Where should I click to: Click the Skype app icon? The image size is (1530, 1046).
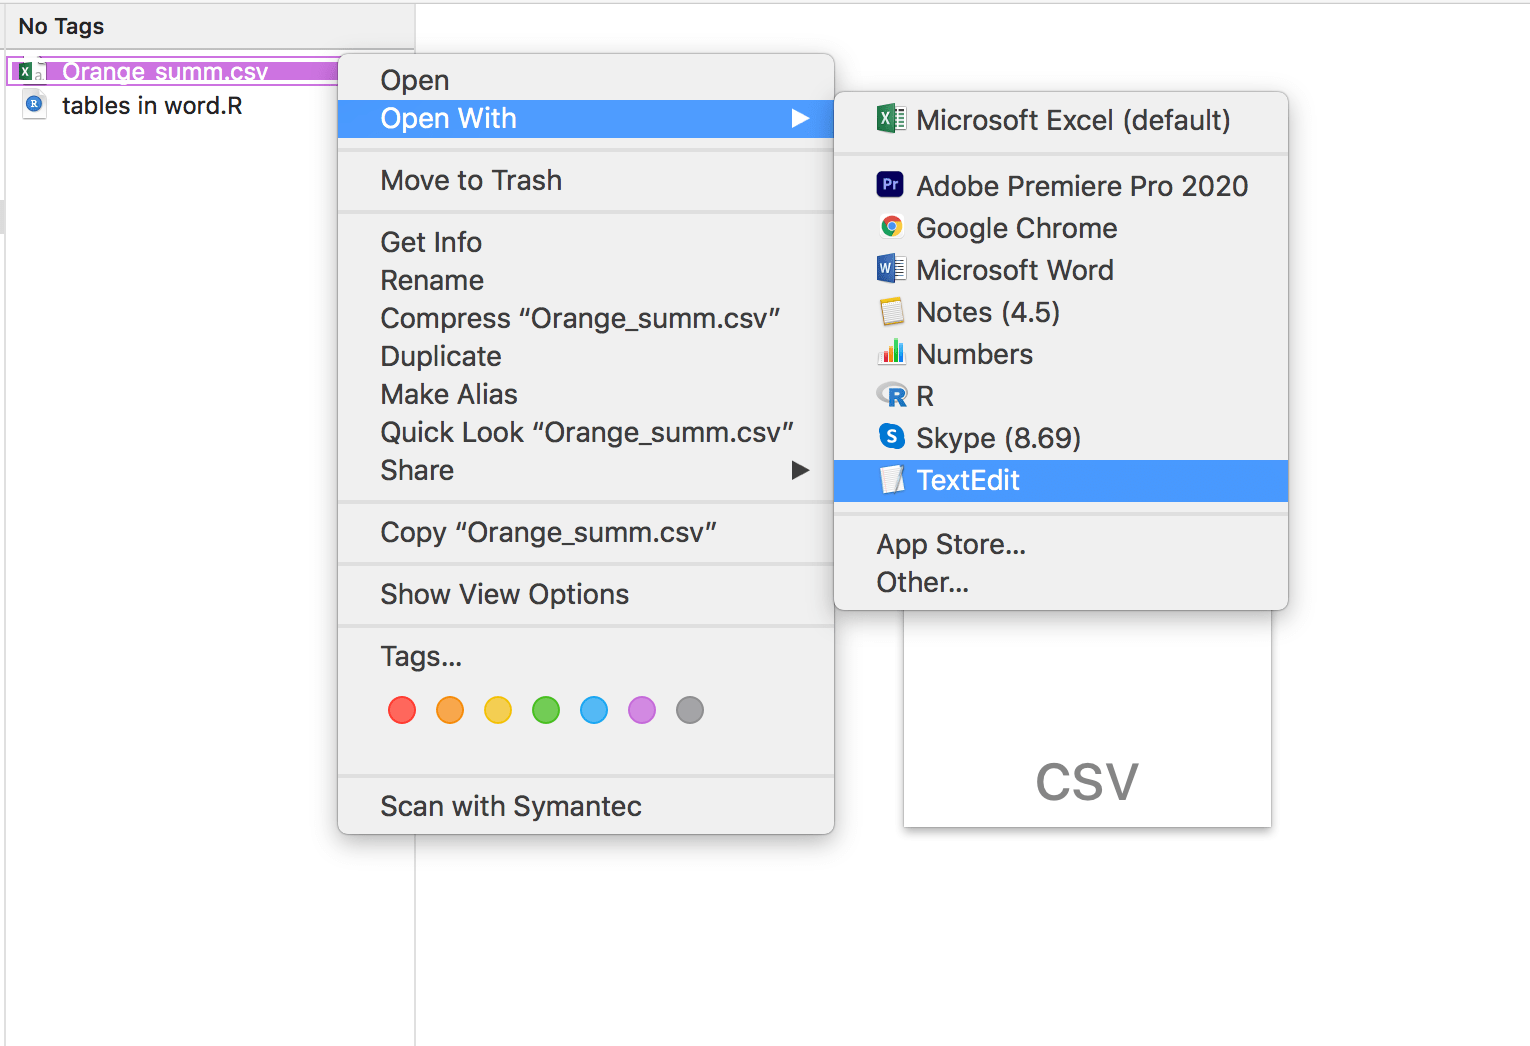[889, 437]
